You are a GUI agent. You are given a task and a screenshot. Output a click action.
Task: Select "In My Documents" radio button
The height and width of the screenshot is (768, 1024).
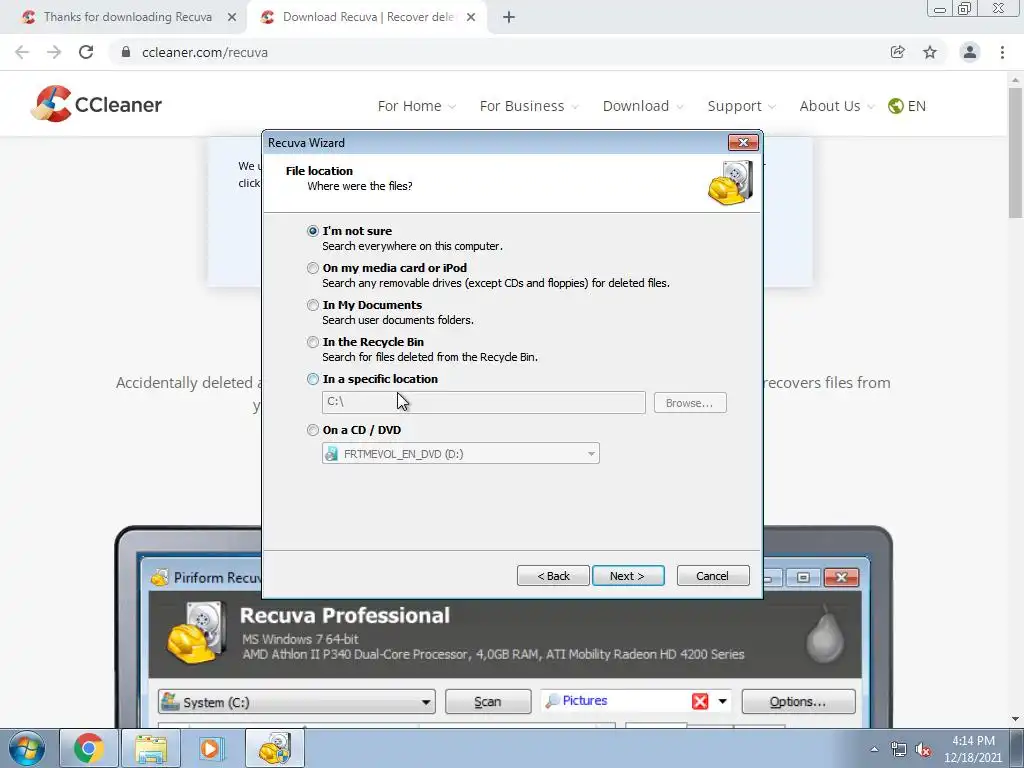pyautogui.click(x=313, y=305)
